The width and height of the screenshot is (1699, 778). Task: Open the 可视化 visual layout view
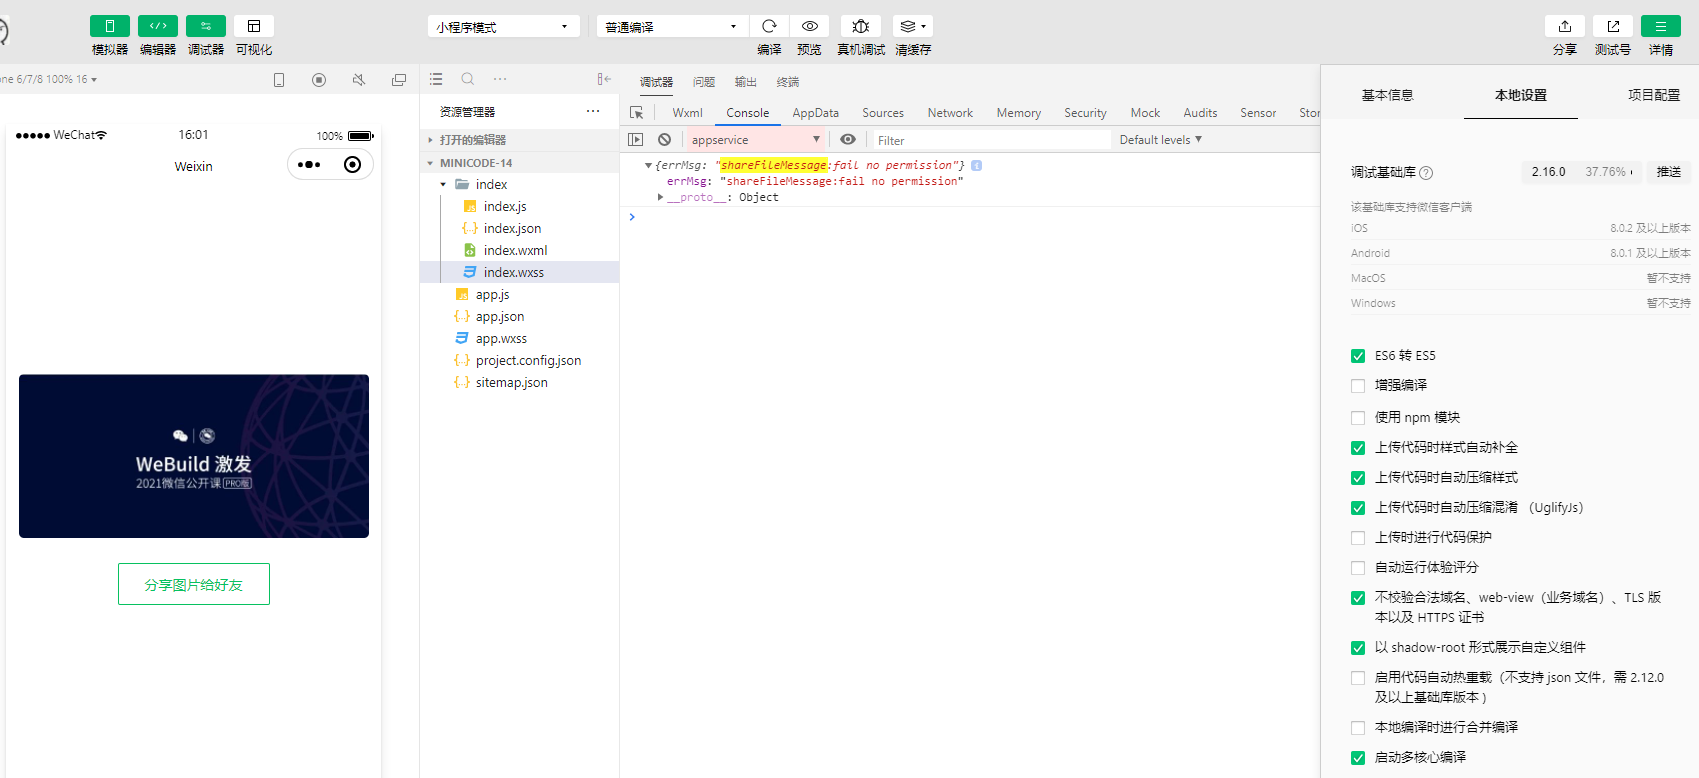[254, 26]
